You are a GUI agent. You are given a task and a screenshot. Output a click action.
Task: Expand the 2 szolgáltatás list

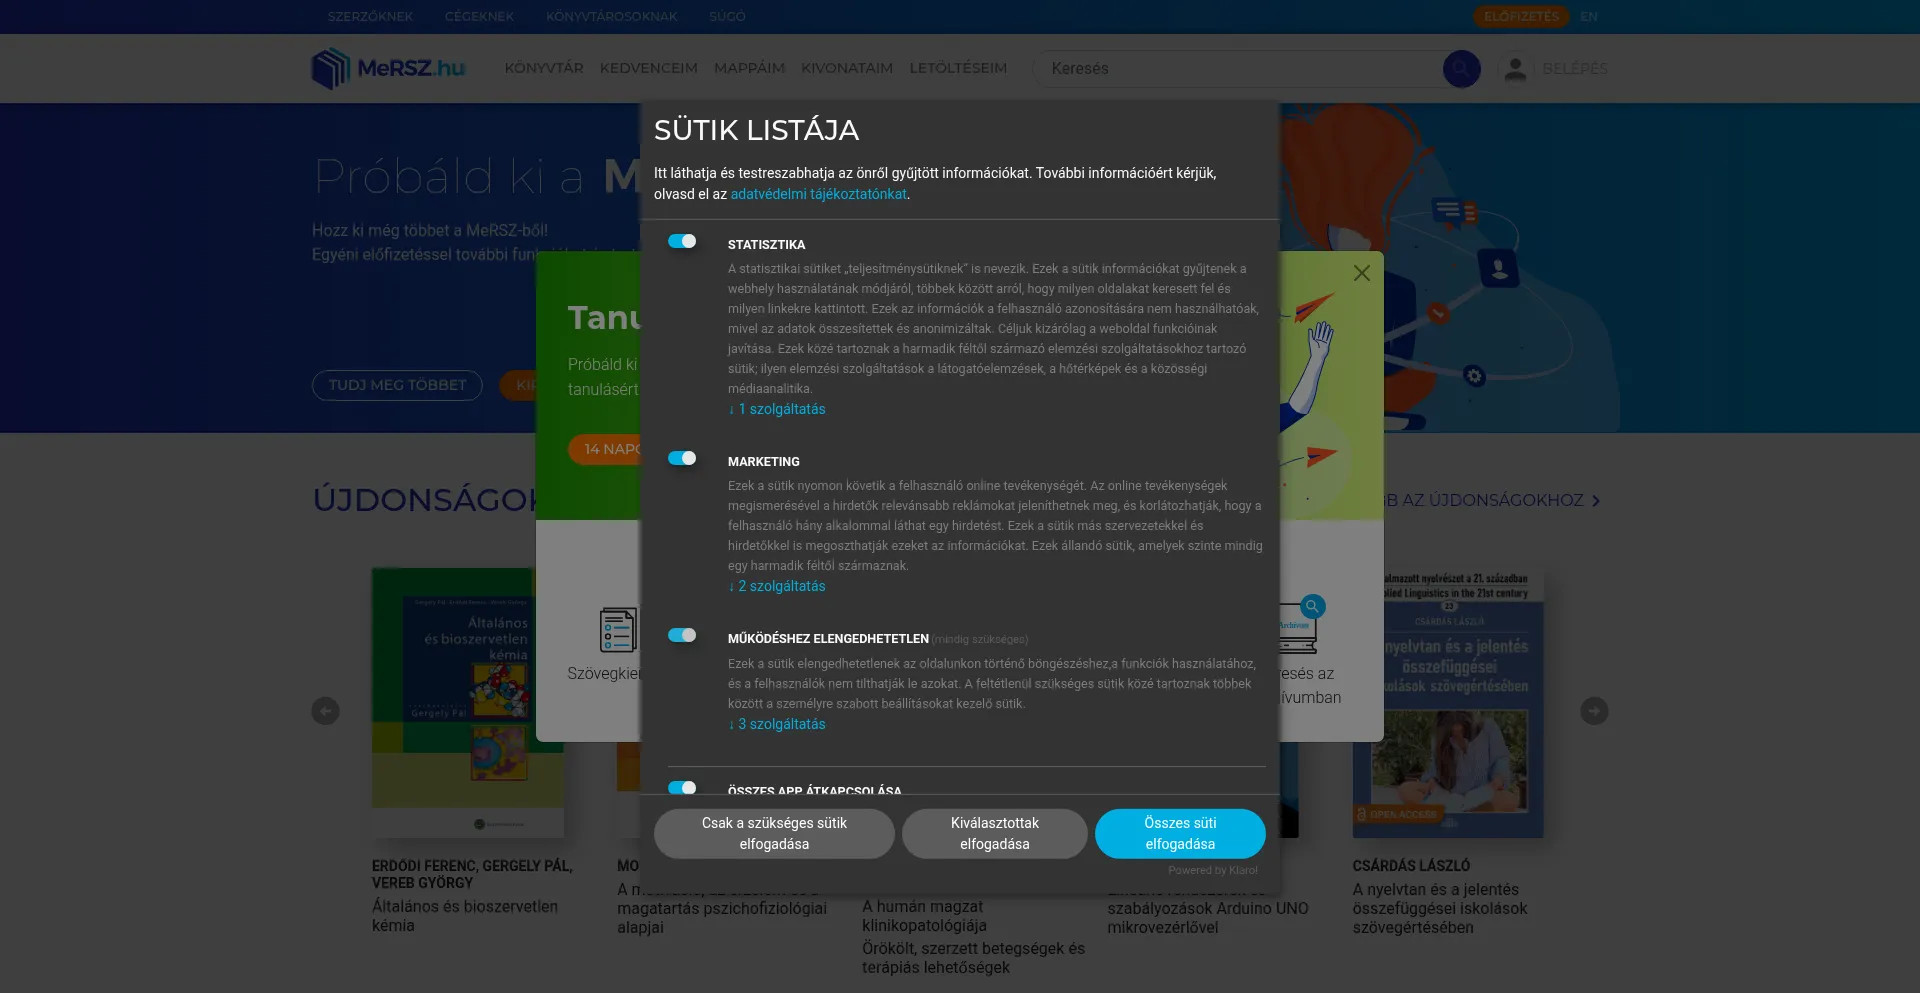point(777,586)
